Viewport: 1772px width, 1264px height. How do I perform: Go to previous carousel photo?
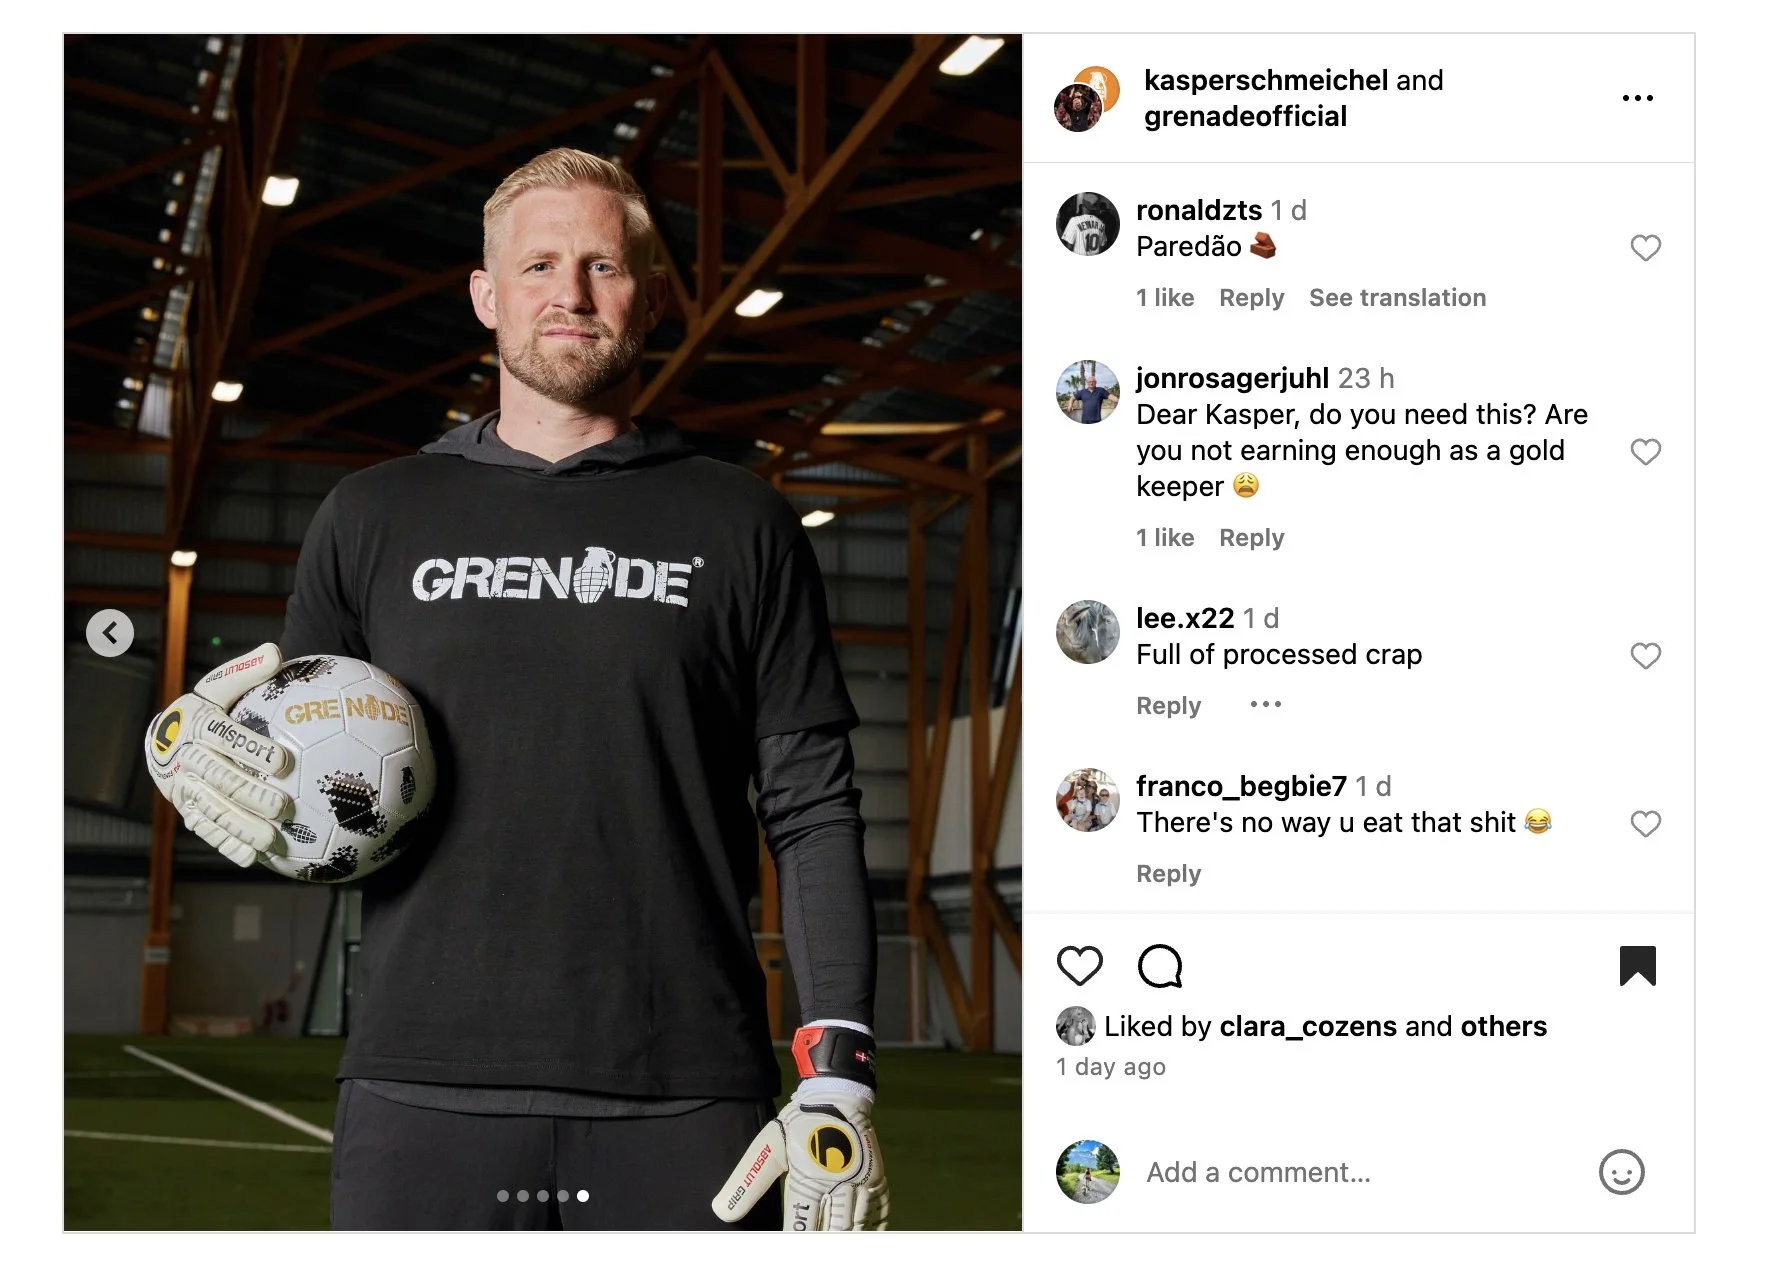110,633
